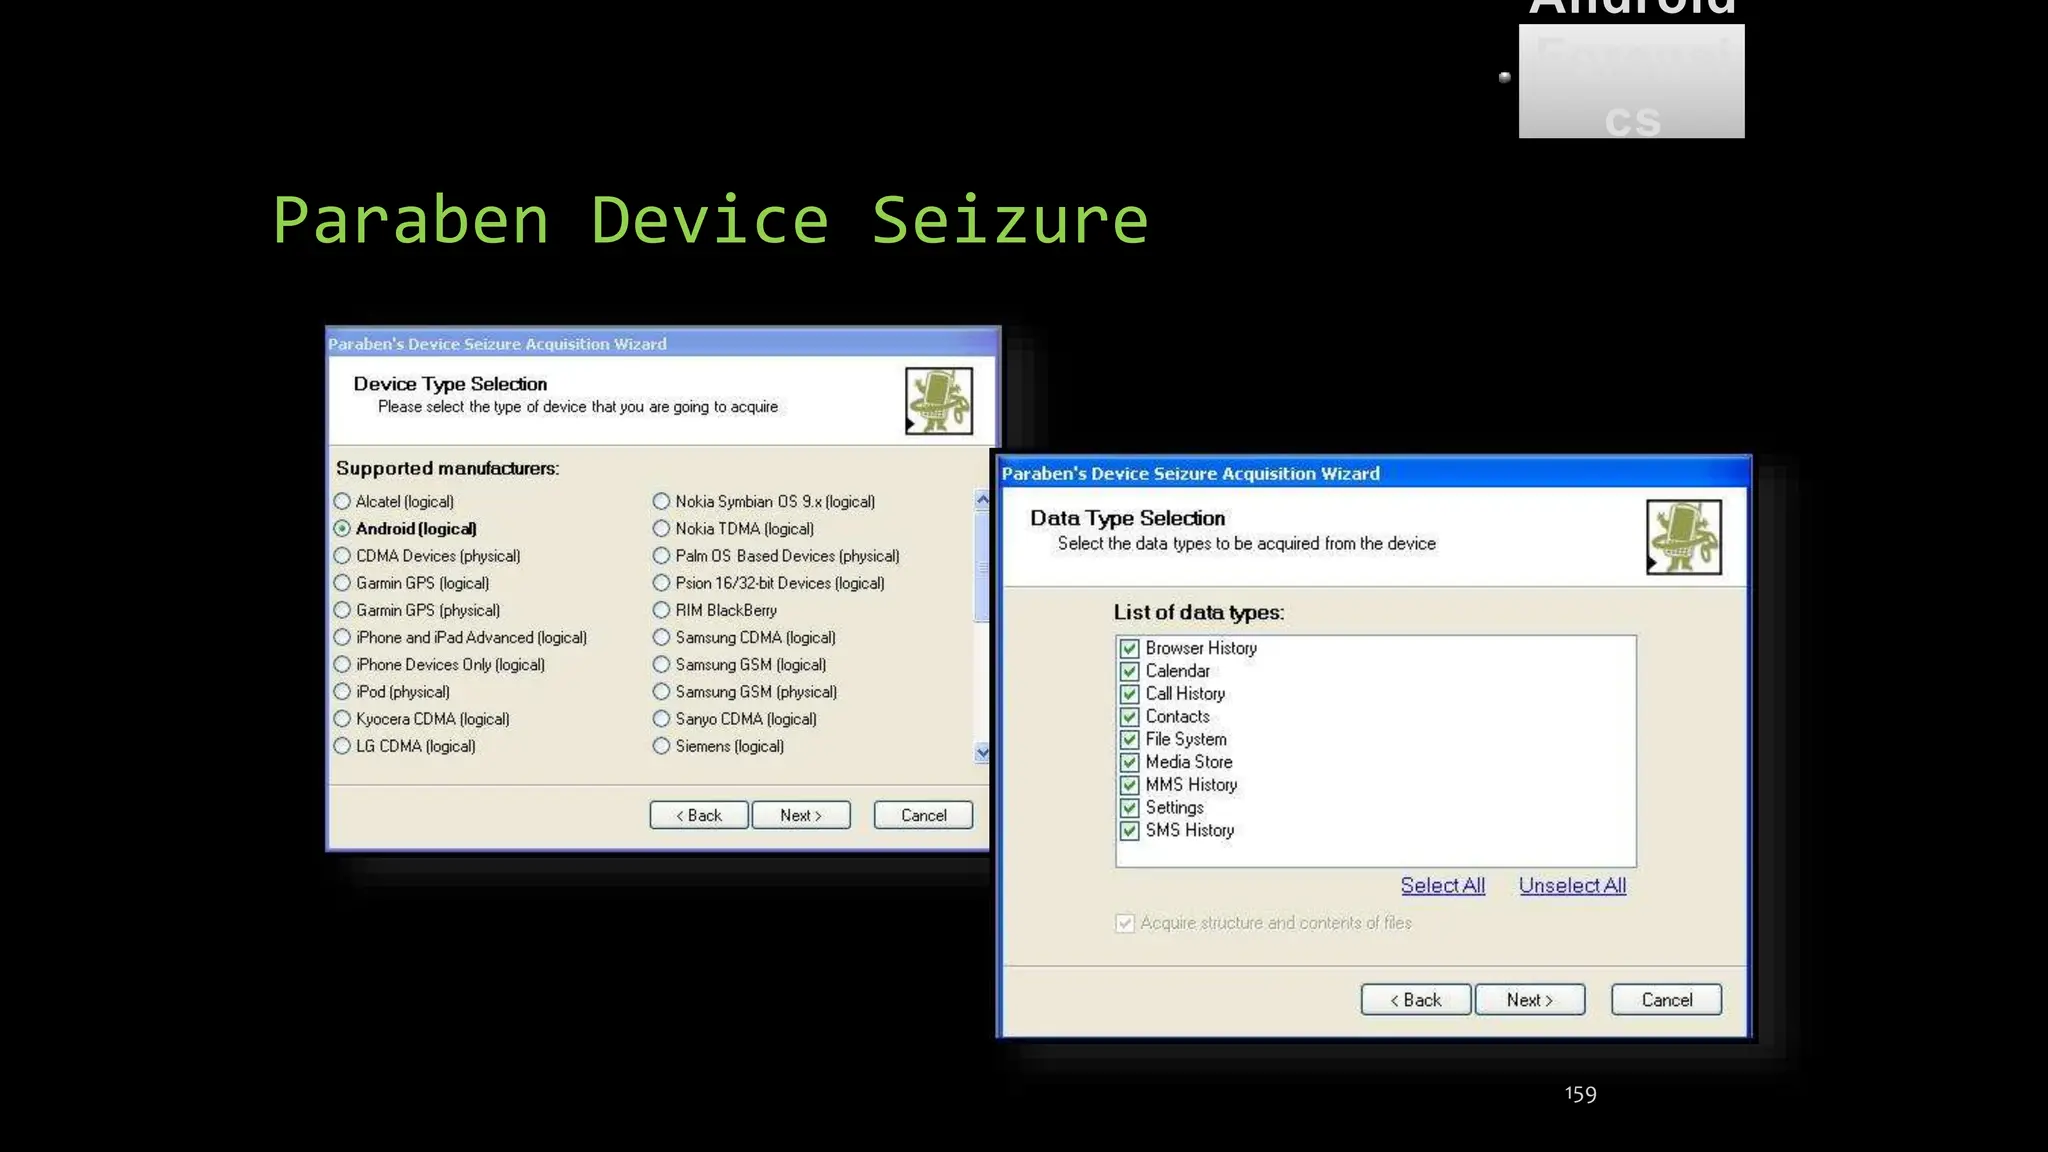Uncheck the SMS History checkbox

pyautogui.click(x=1129, y=831)
